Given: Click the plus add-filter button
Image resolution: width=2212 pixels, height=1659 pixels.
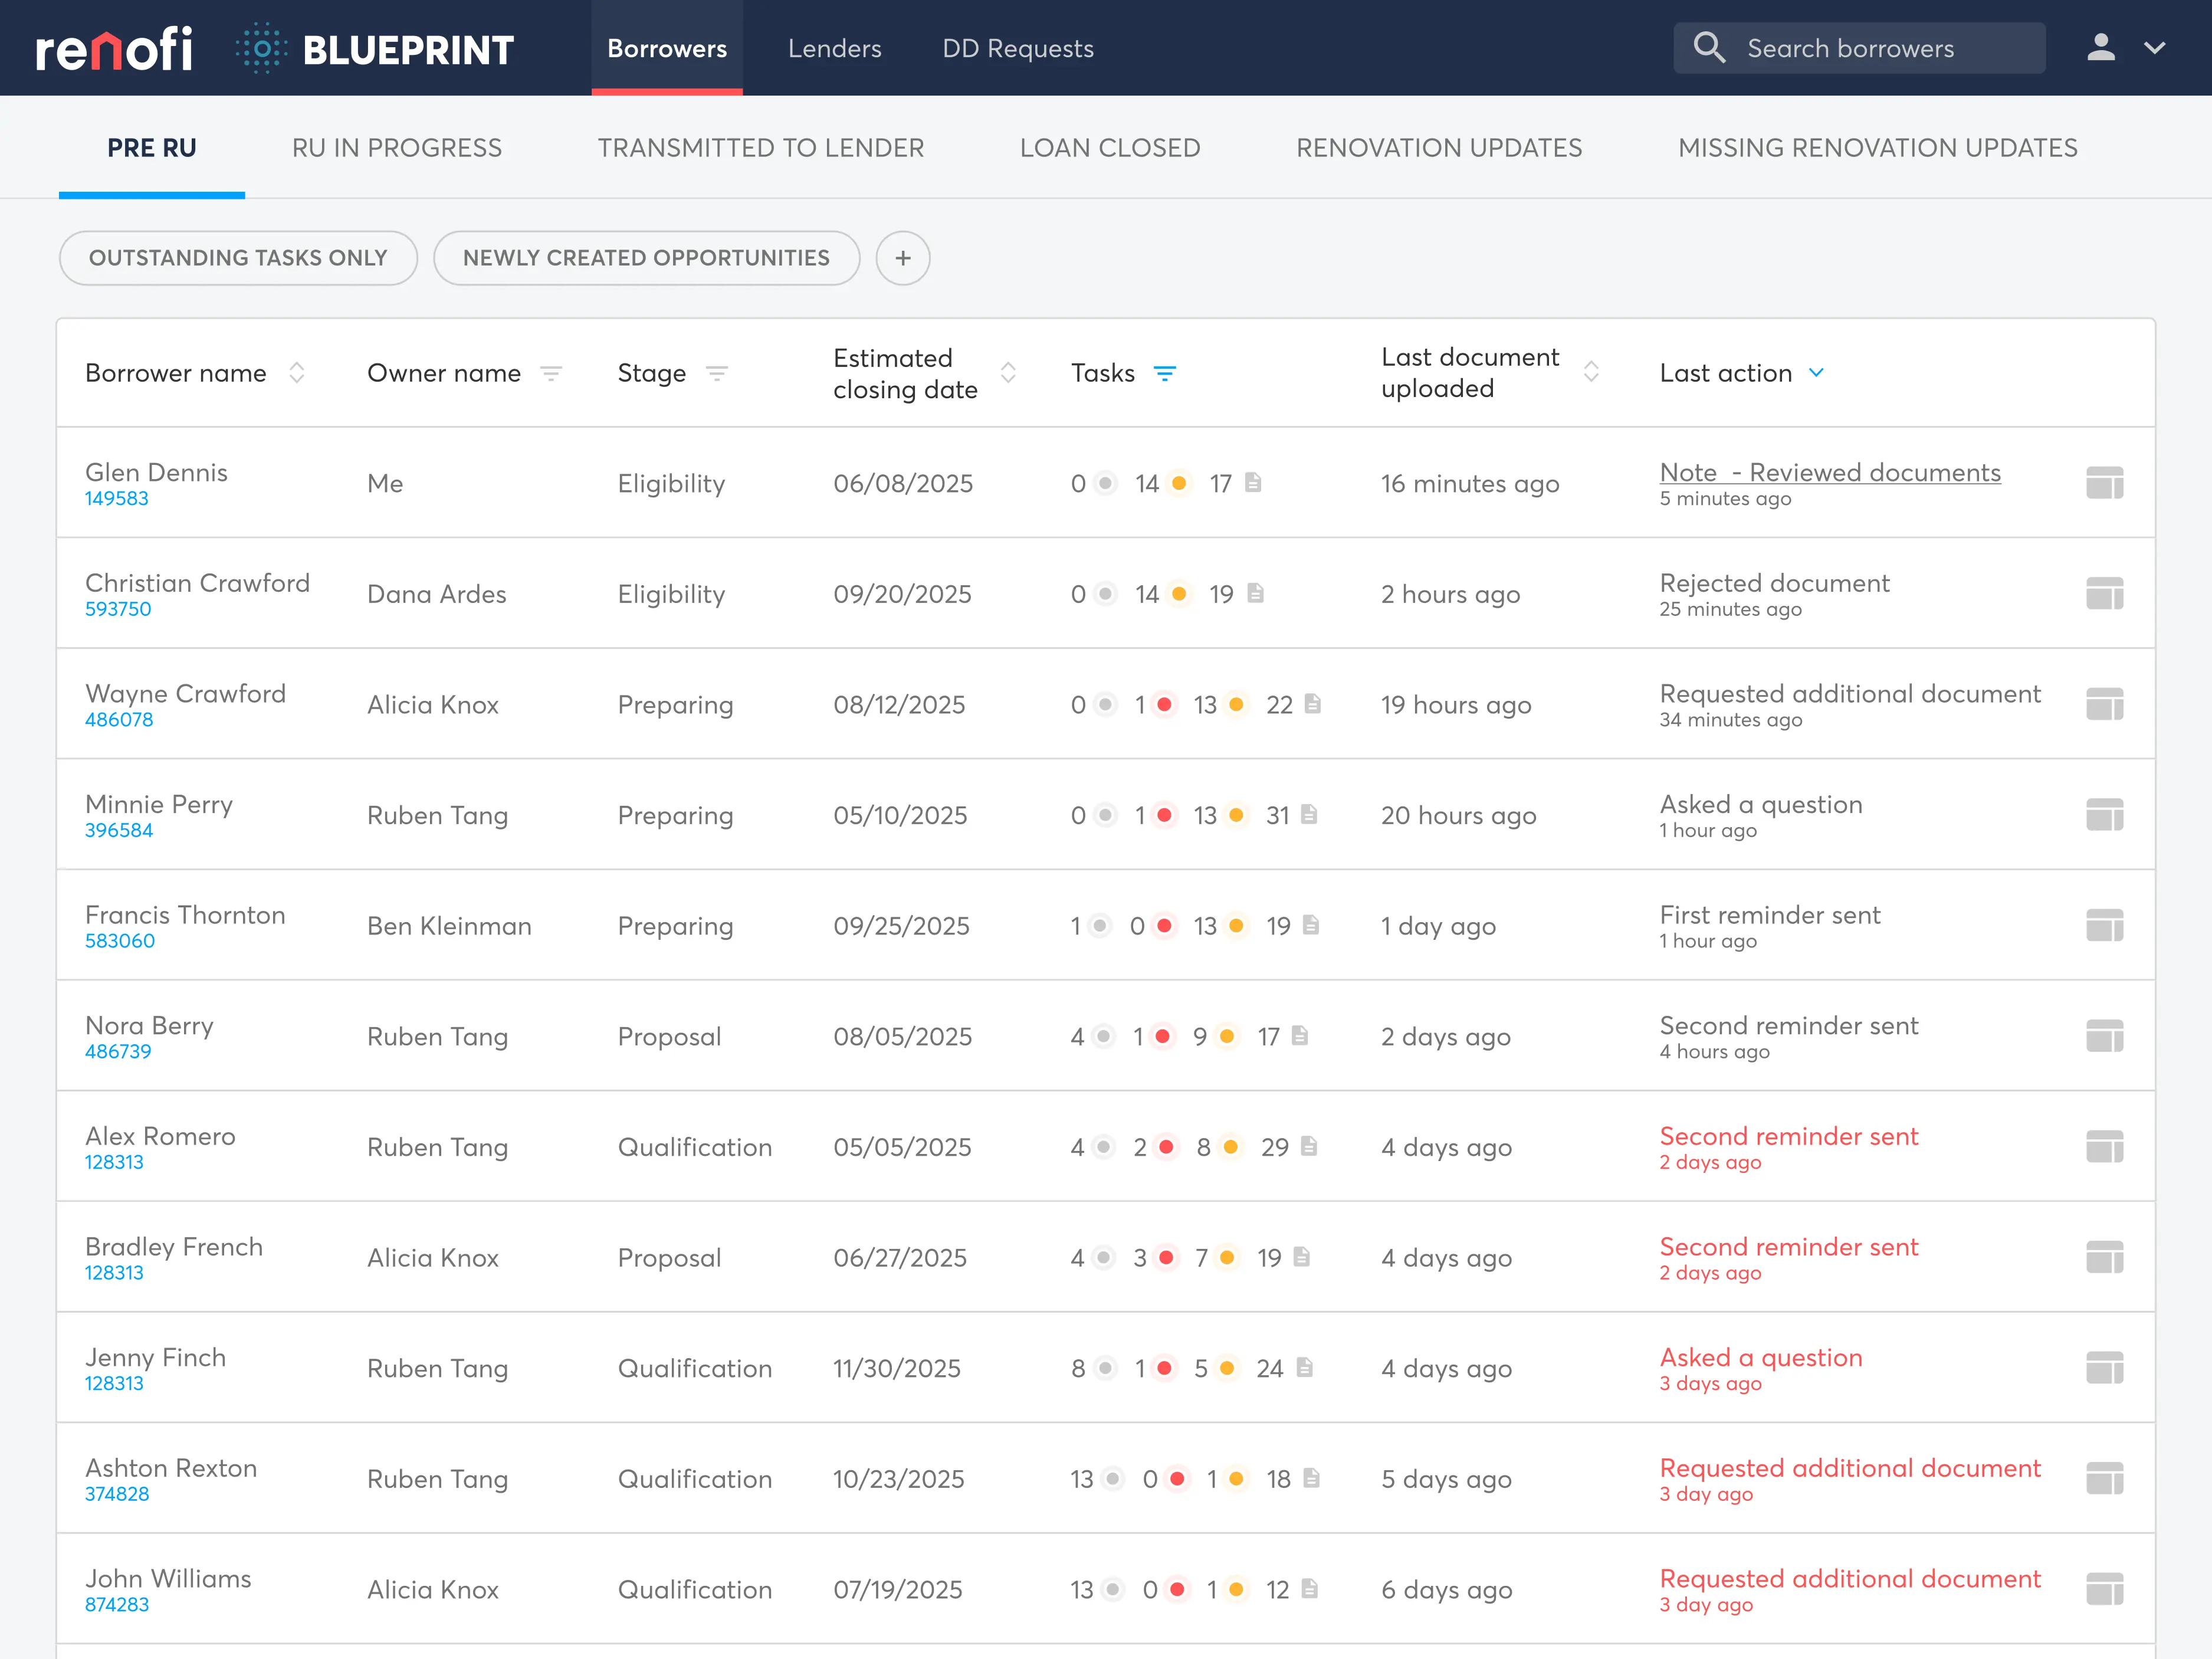Looking at the screenshot, I should 903,258.
